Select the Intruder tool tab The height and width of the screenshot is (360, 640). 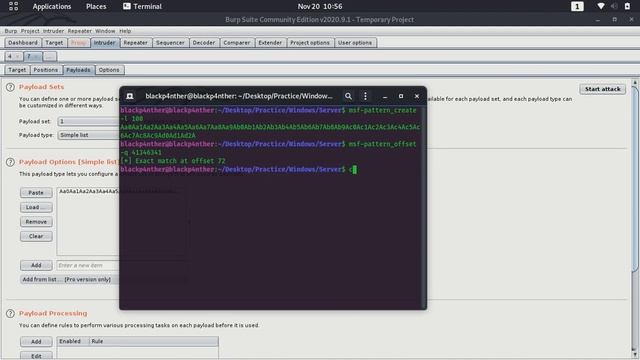point(104,43)
